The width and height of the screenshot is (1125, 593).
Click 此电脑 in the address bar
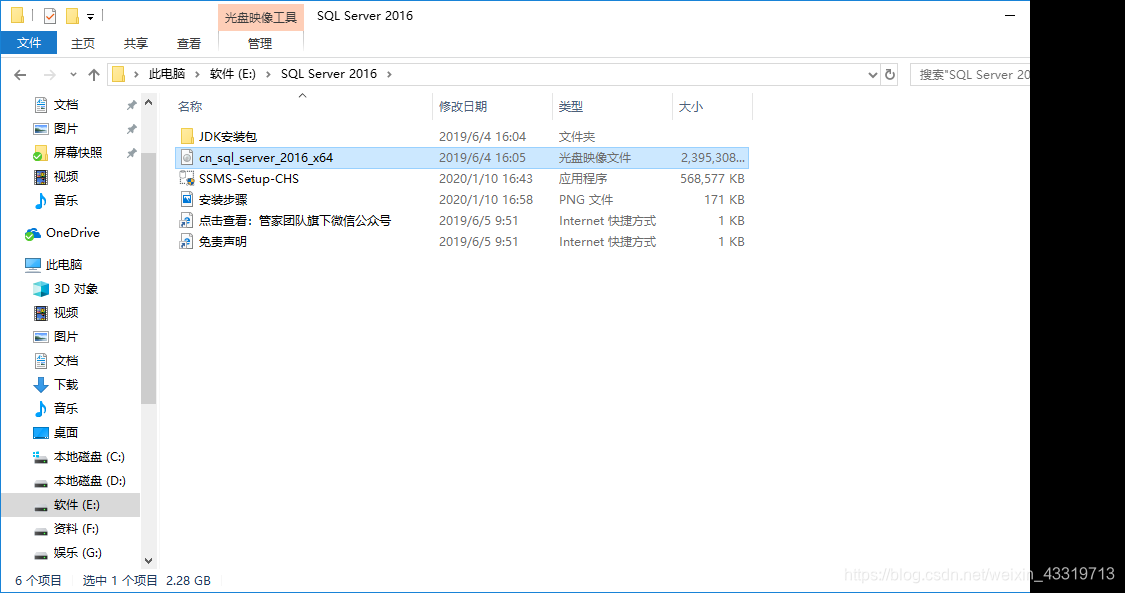166,74
